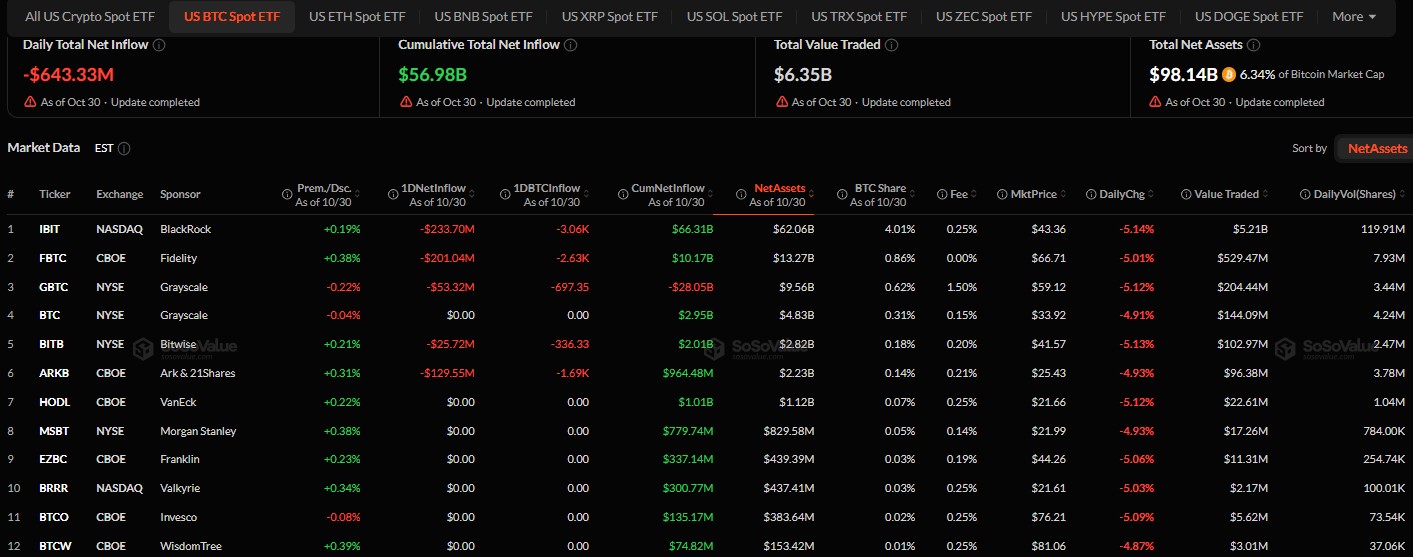Select the US BTC Spot ETF tab
Viewport: 1413px width, 557px height.
(233, 17)
